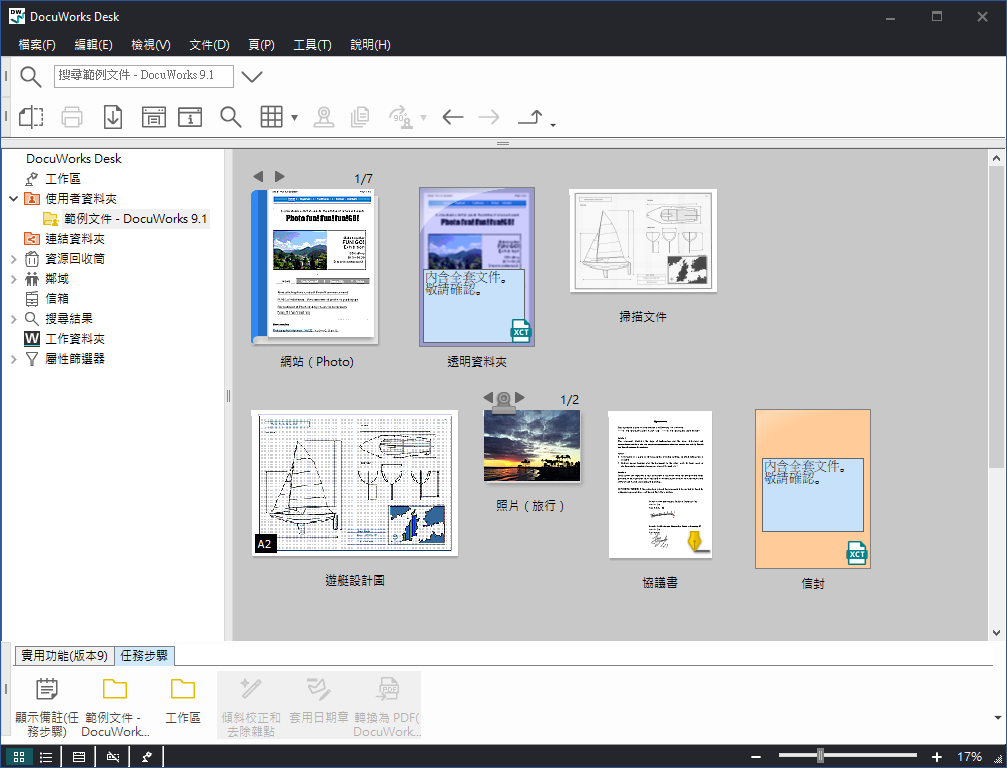Click the zoom slider handle

click(x=820, y=756)
